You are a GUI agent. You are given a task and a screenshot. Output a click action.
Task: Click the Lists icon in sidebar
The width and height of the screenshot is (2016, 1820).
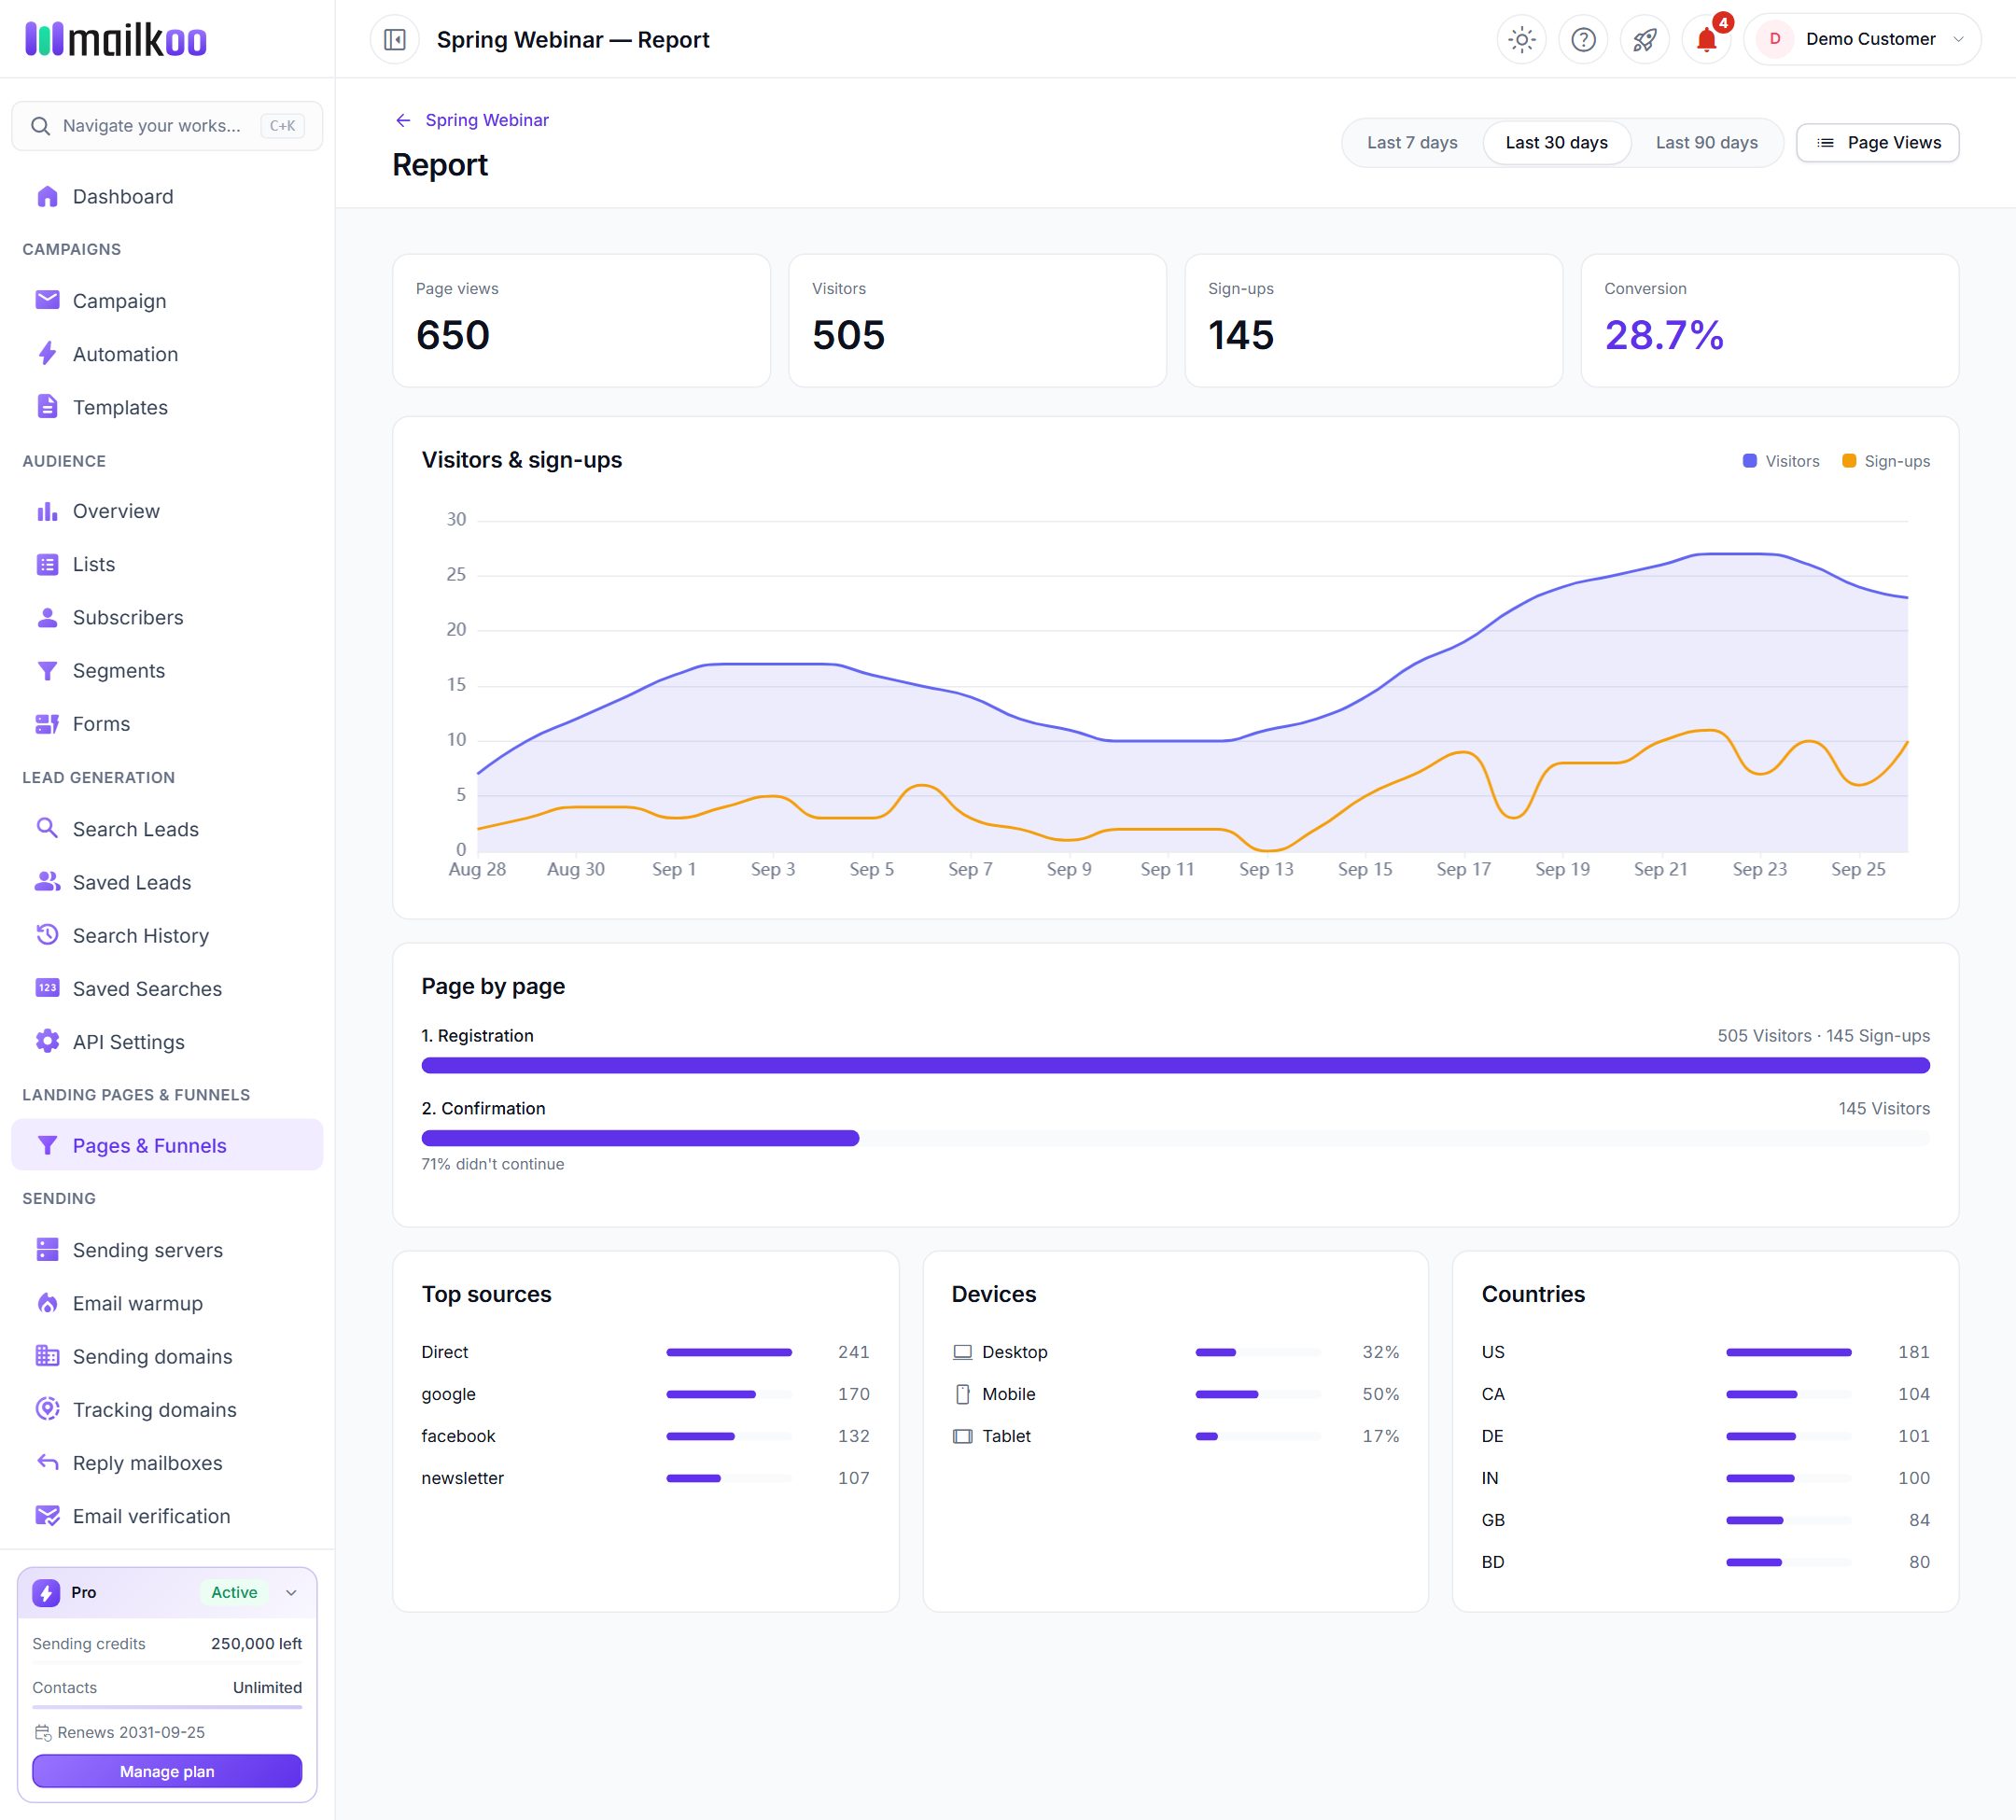point(47,564)
